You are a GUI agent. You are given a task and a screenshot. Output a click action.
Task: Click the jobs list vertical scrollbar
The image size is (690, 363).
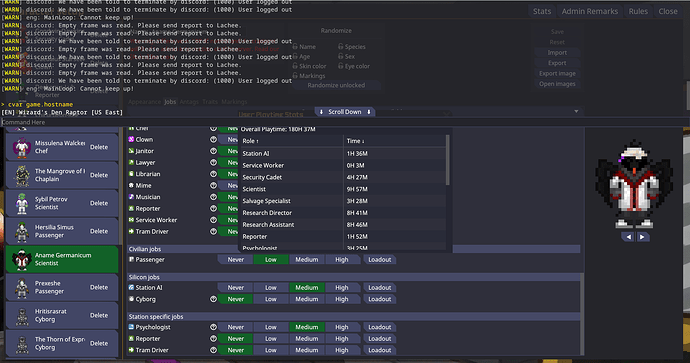[583, 313]
